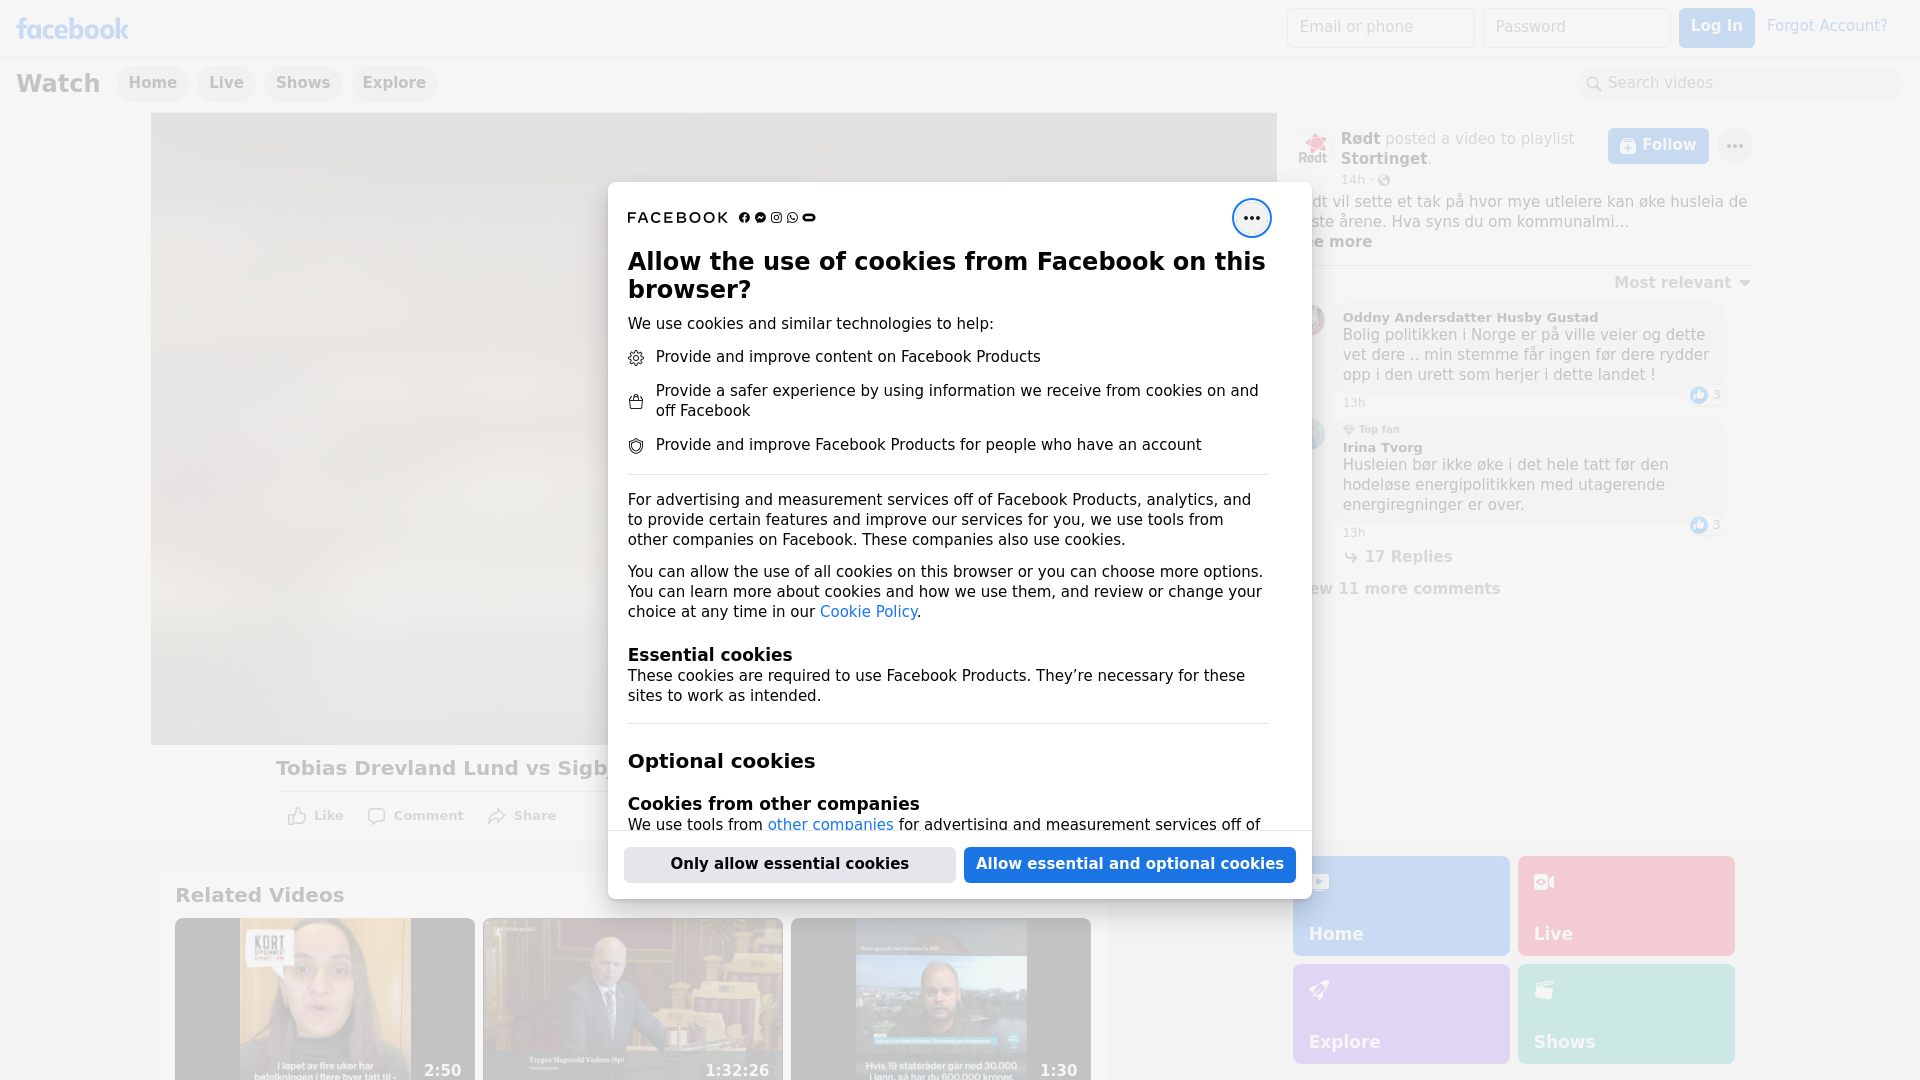Click the Share arrow under the video
The height and width of the screenshot is (1080, 1920).
[x=522, y=816]
